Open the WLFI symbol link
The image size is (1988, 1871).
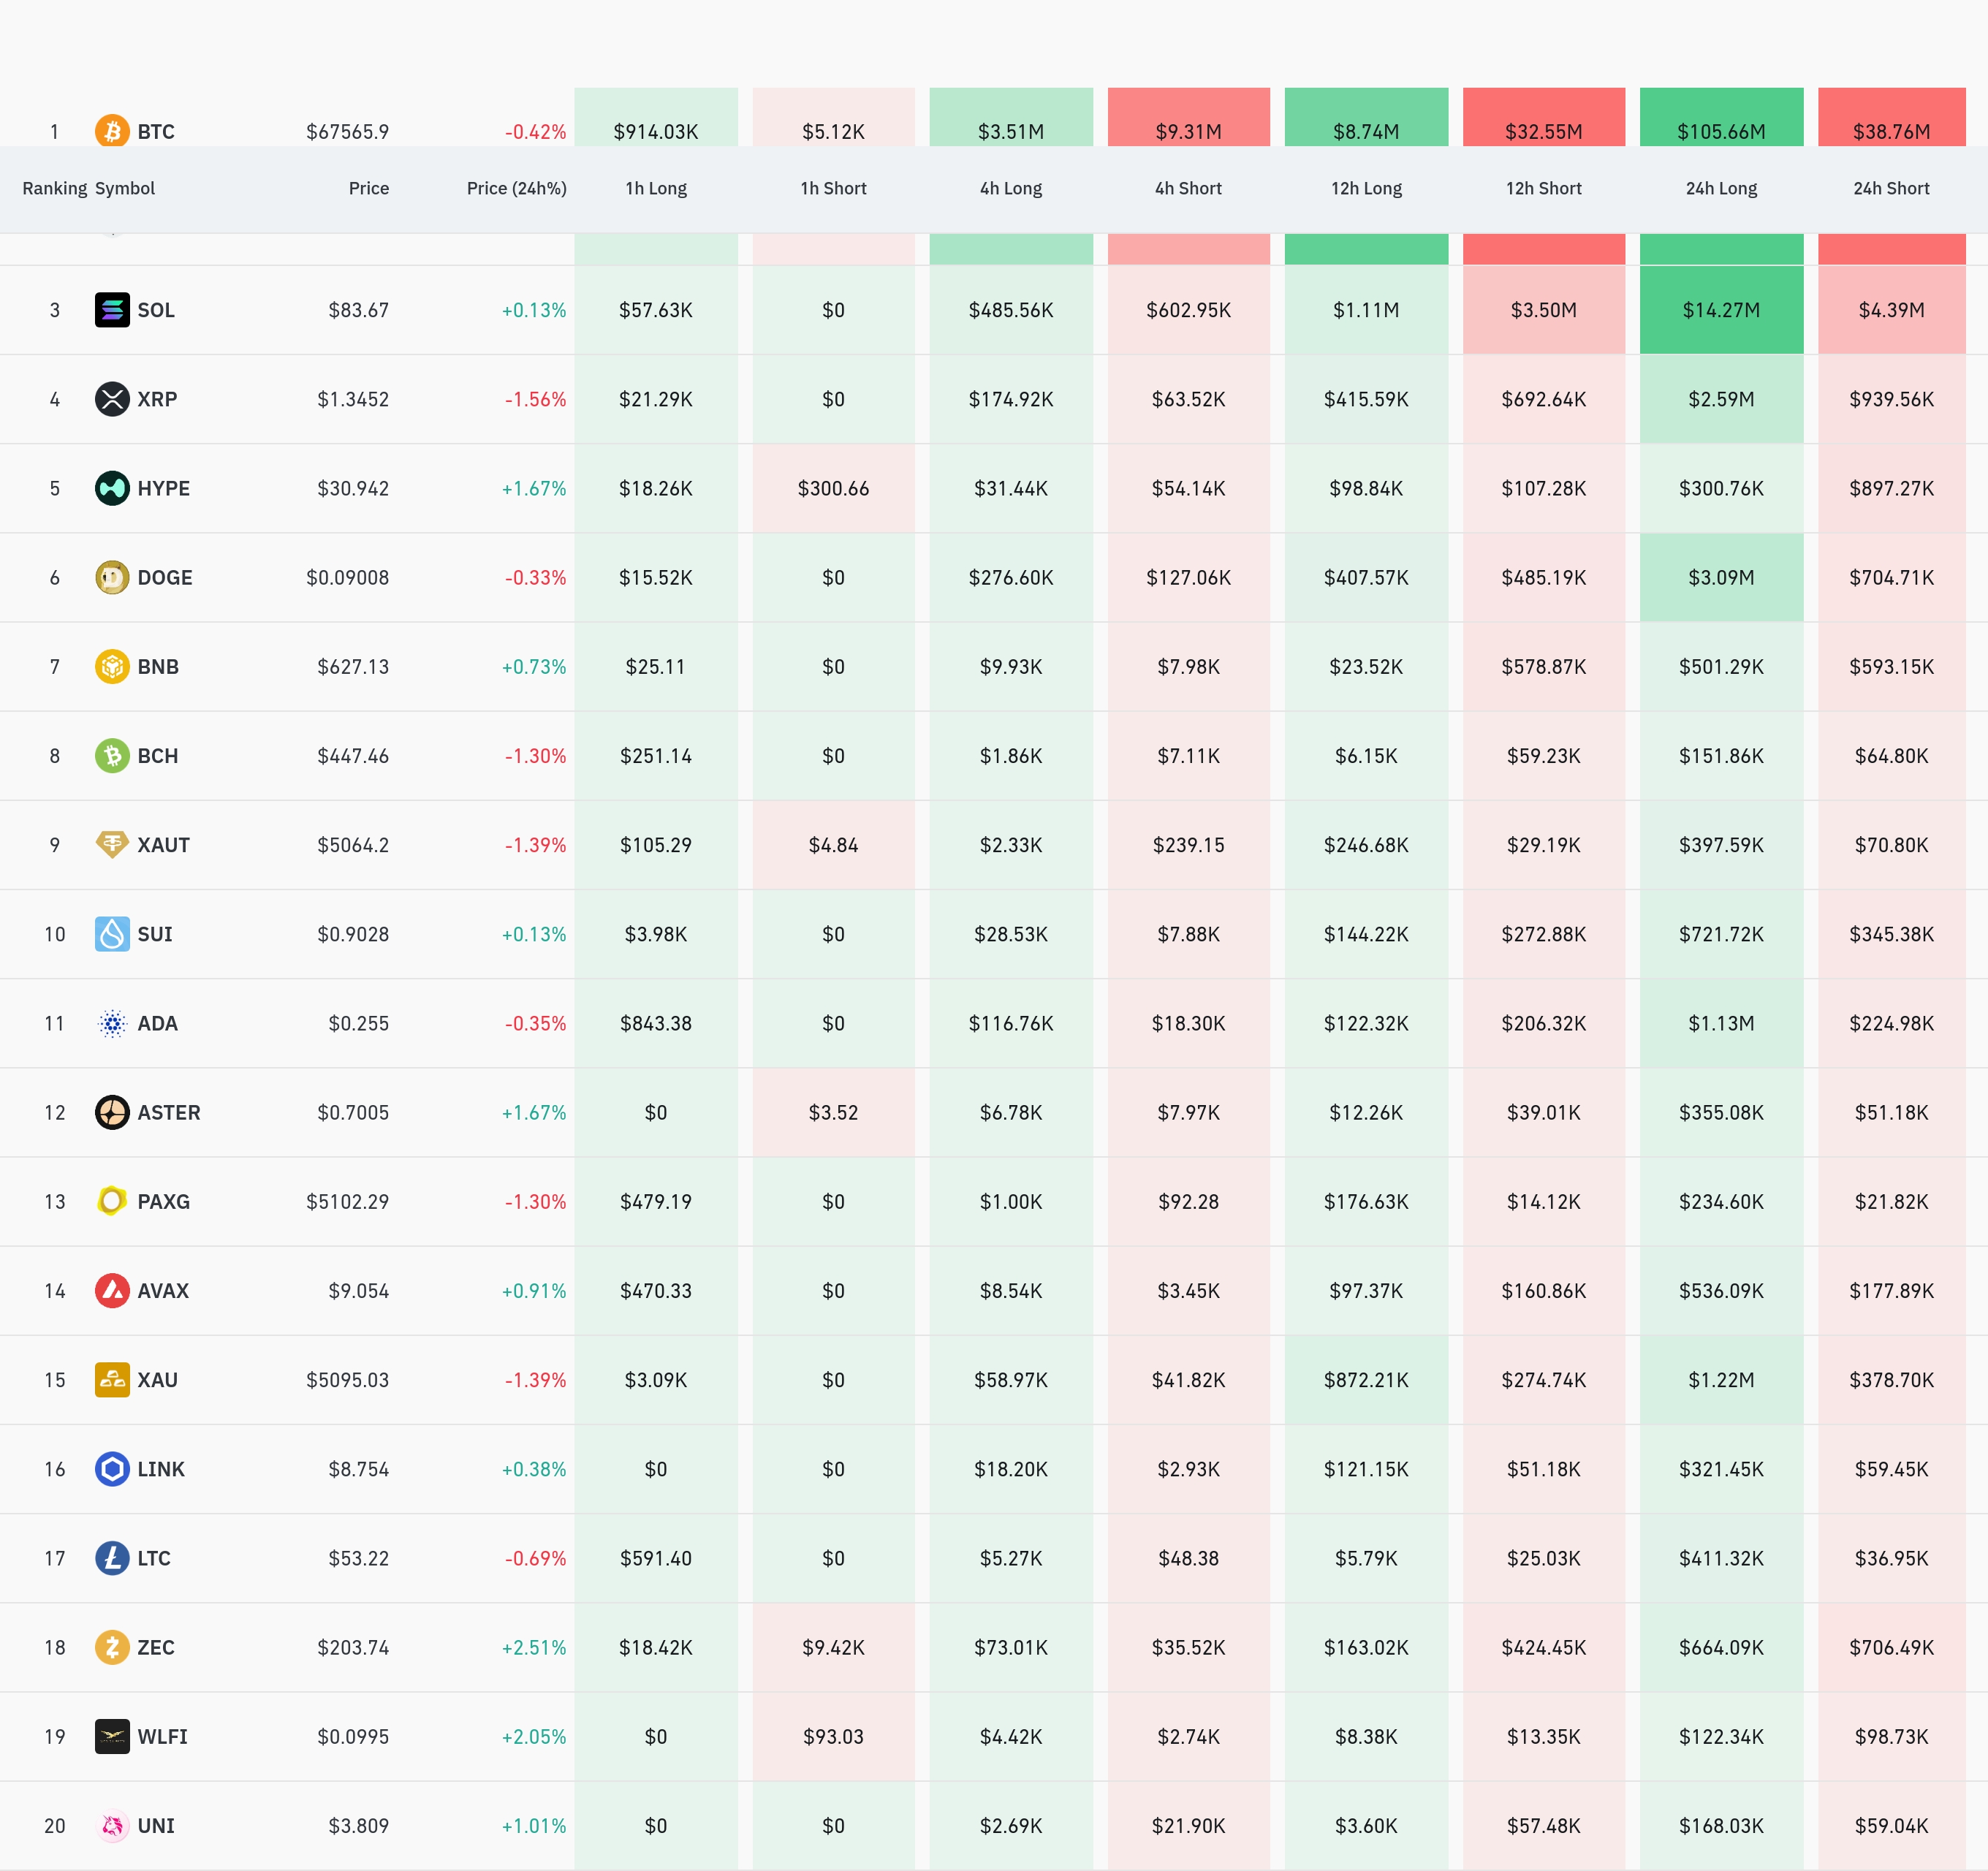[x=162, y=1737]
